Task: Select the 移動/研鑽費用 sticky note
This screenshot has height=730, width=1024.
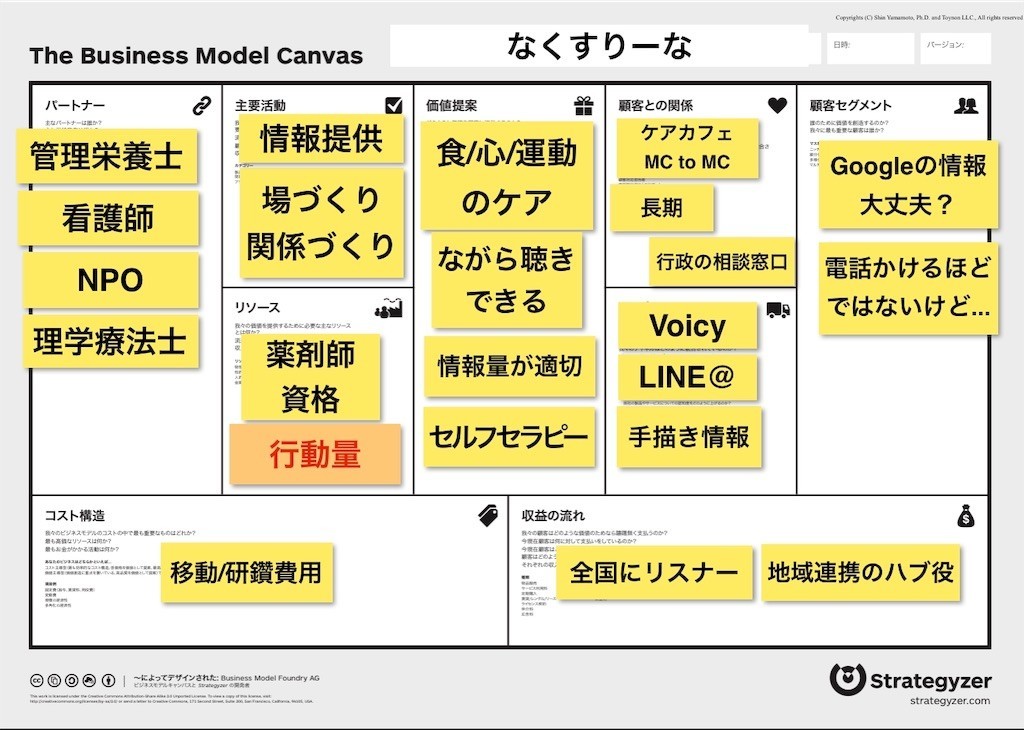Action: 247,573
